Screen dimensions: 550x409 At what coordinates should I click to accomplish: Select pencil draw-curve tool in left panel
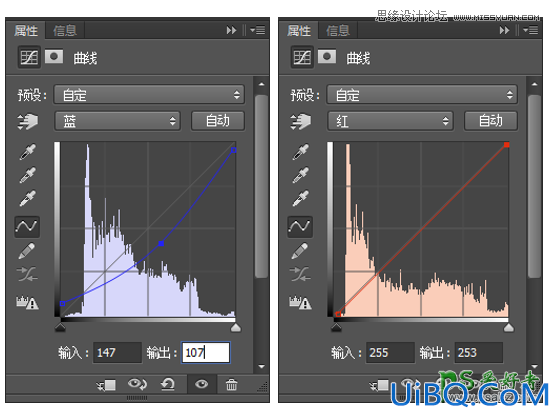27,251
